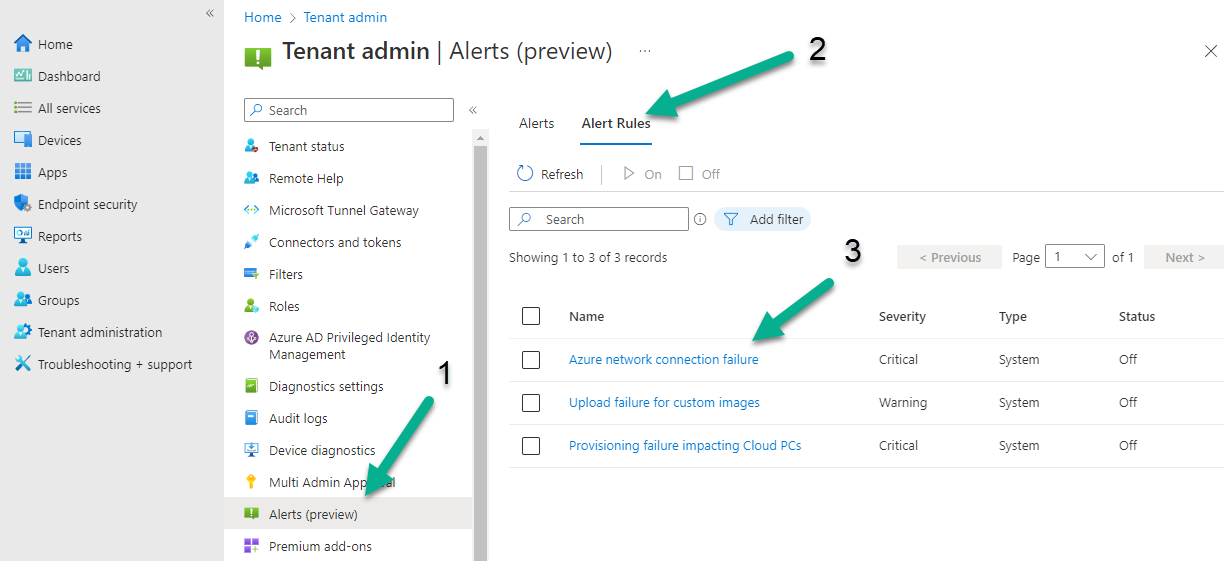
Task: Click the Device diagnostics icon
Action: [x=251, y=450]
